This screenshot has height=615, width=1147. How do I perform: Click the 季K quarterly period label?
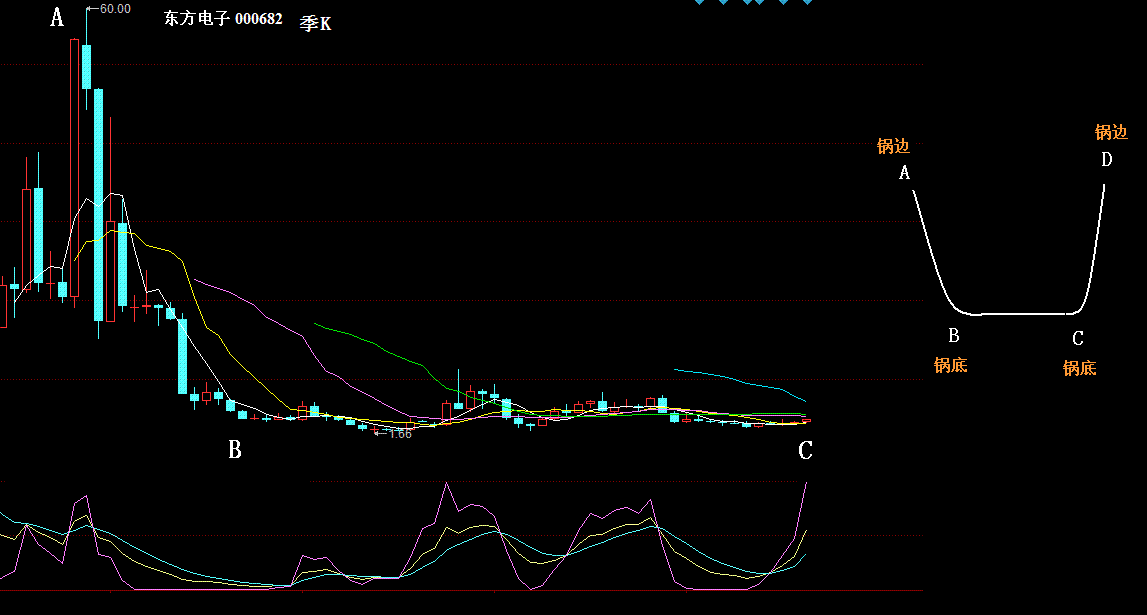point(315,24)
